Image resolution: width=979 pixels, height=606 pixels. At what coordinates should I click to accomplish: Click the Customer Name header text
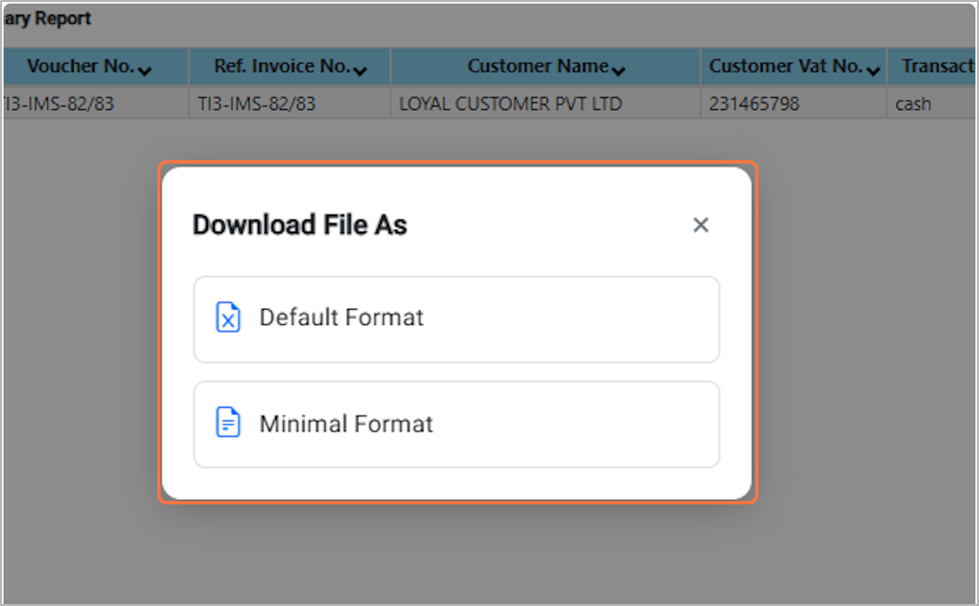click(538, 67)
